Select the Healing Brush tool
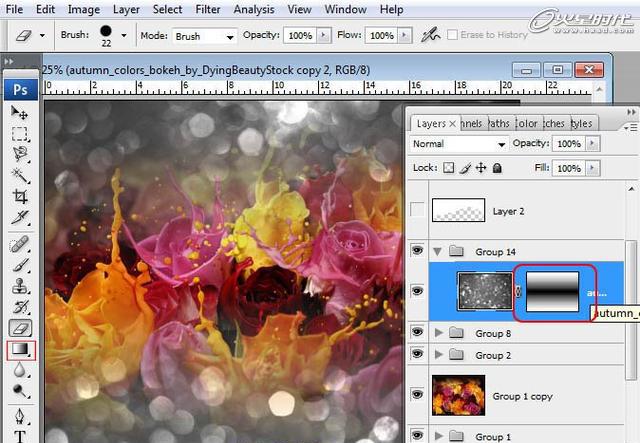The image size is (640, 443). (x=19, y=245)
